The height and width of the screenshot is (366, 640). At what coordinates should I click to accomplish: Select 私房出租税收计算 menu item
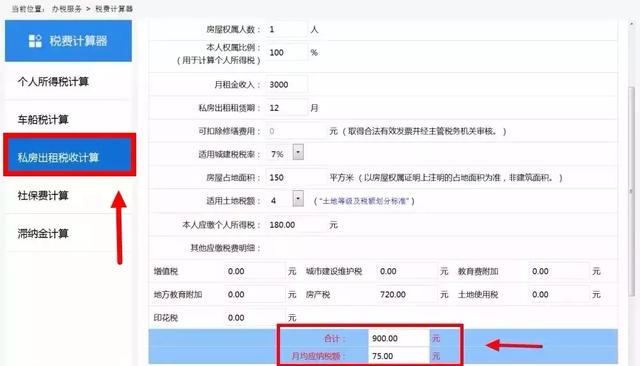pos(69,157)
